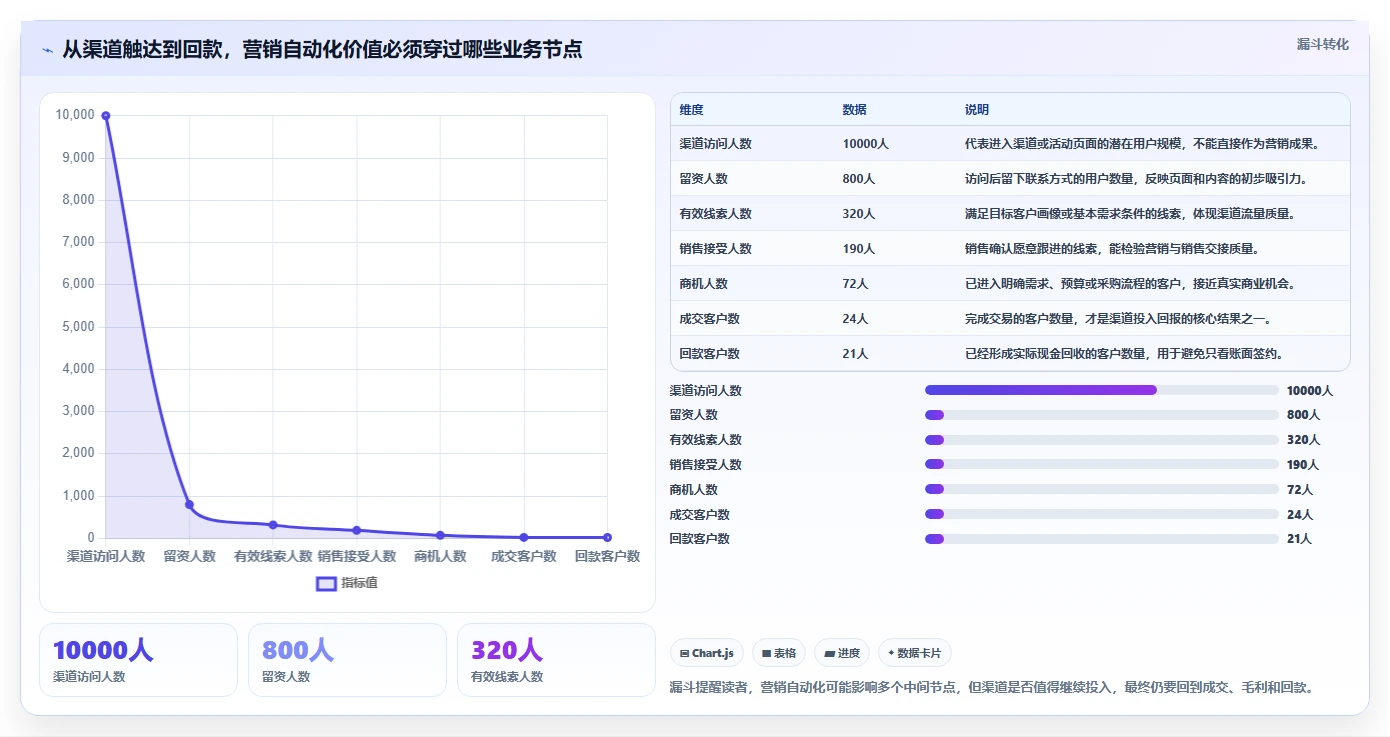Open the 10000人 渠道访问人数 card

coord(138,660)
